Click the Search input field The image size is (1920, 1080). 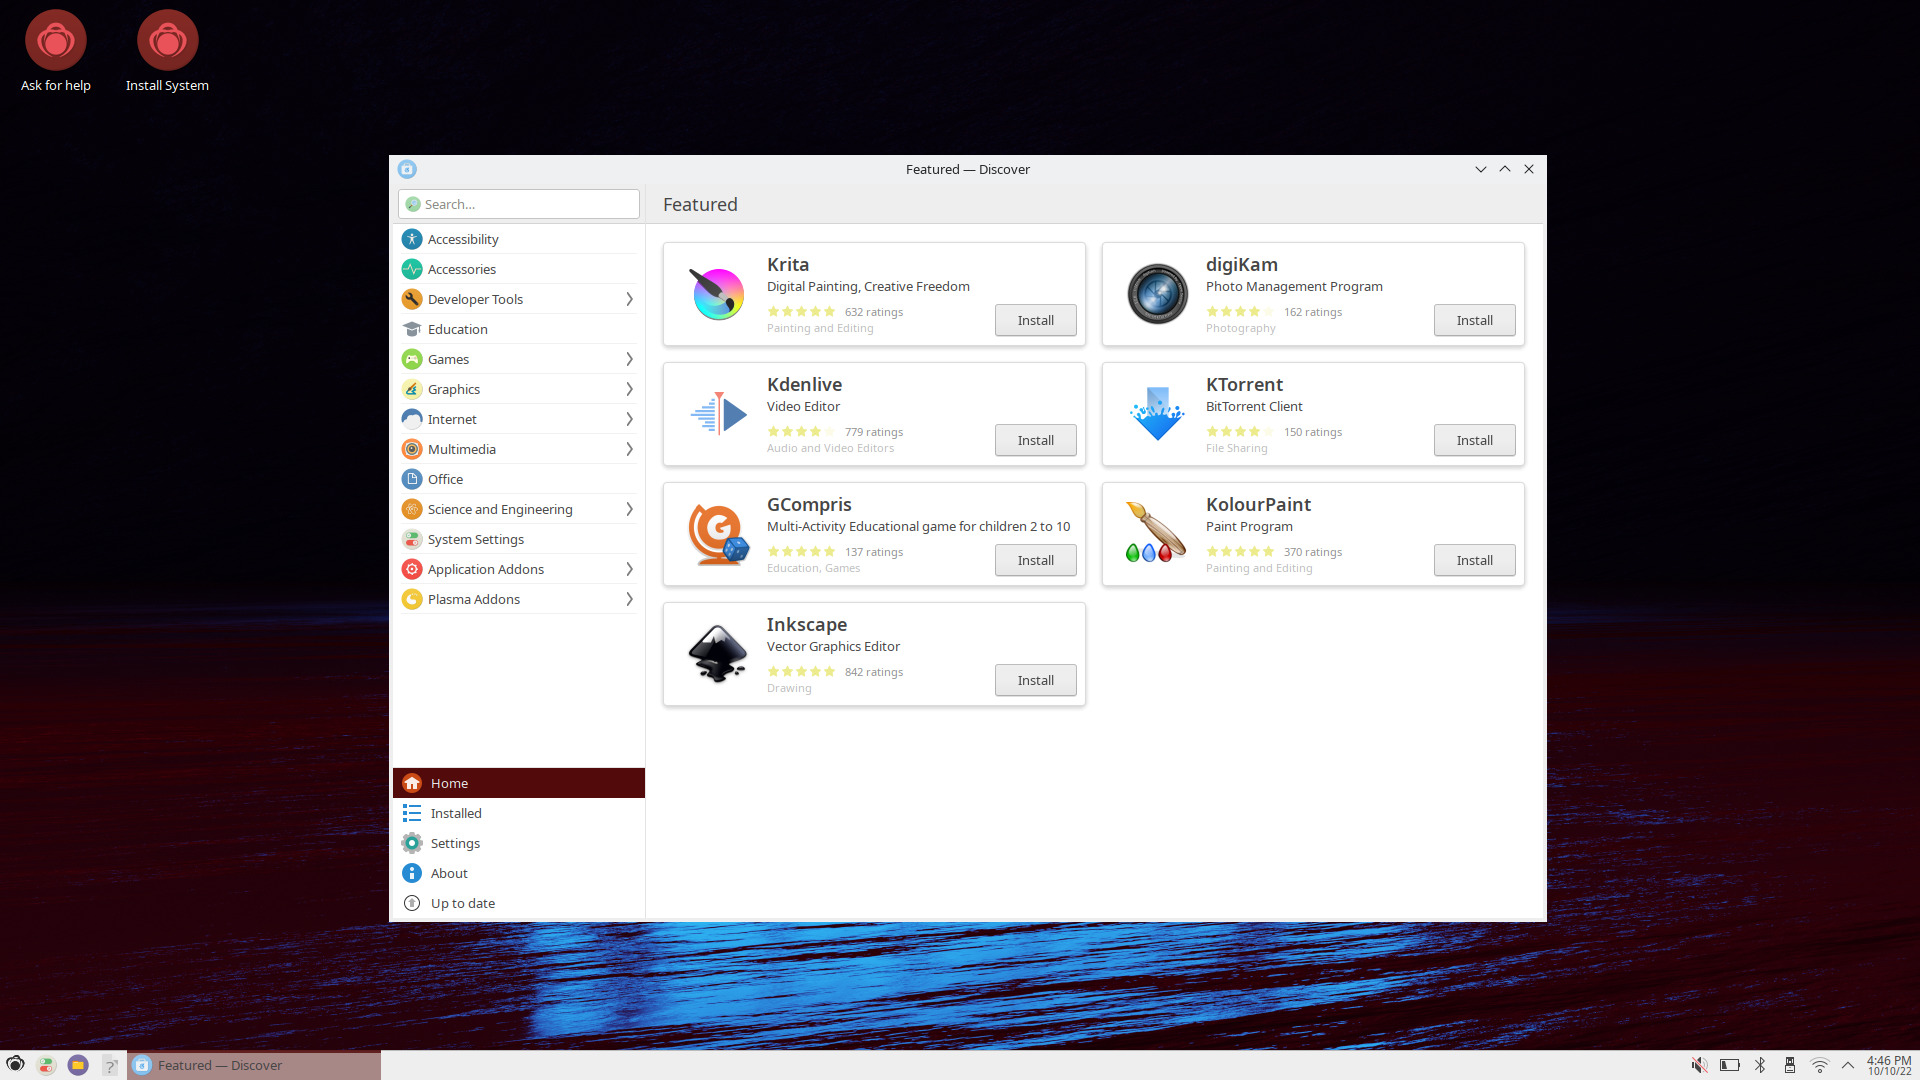[528, 204]
